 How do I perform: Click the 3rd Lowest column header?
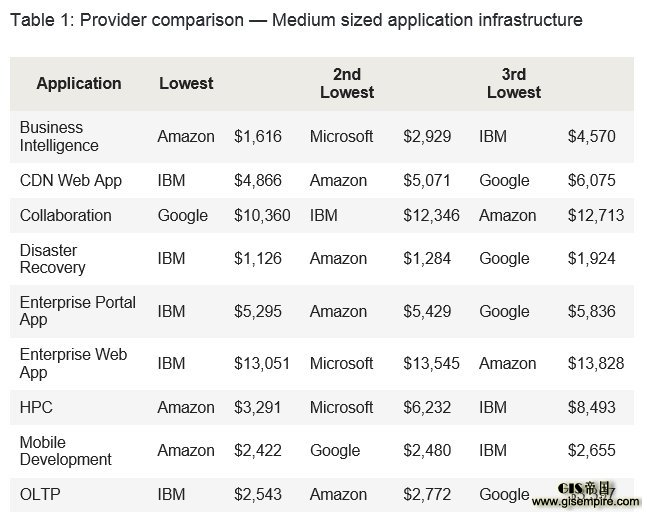514,83
